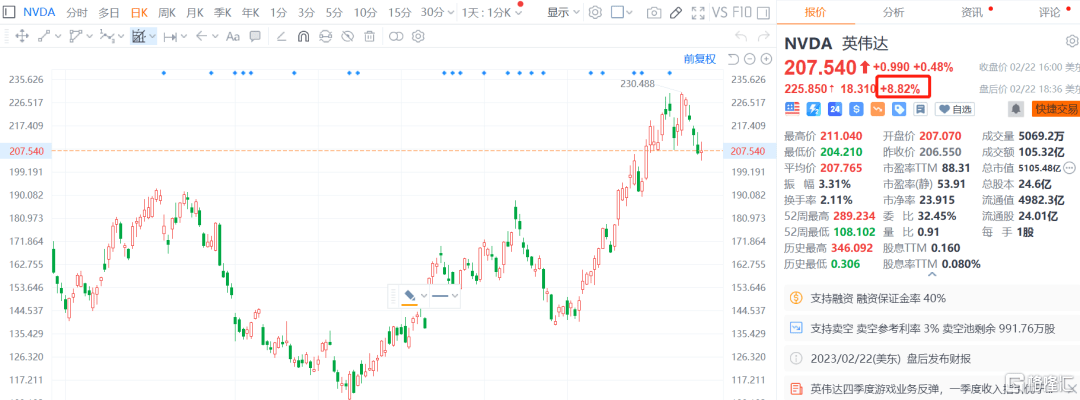This screenshot has height=400, width=1080.
Task: Select the 日K daily candlestick tab
Action: click(x=139, y=12)
